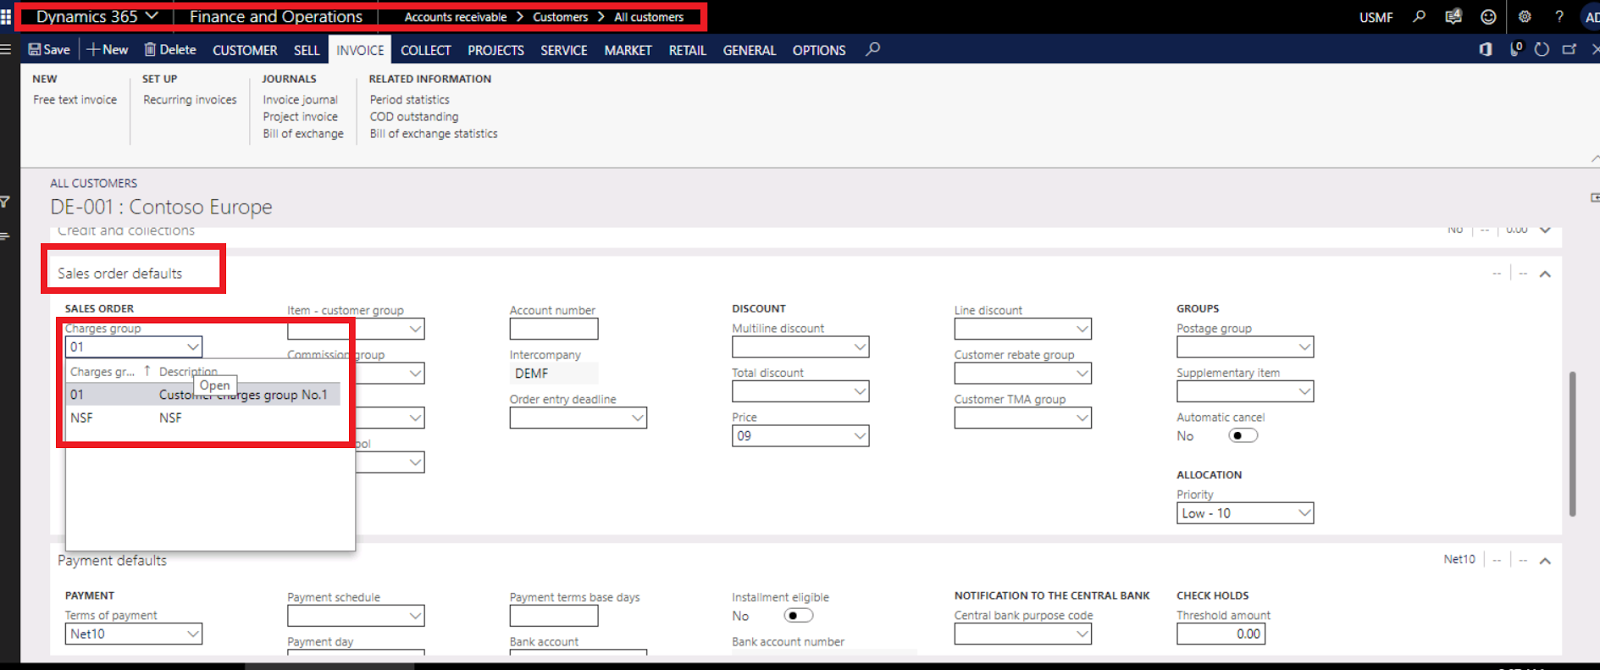Open the SERVICE tab
The height and width of the screenshot is (670, 1600).
point(564,50)
